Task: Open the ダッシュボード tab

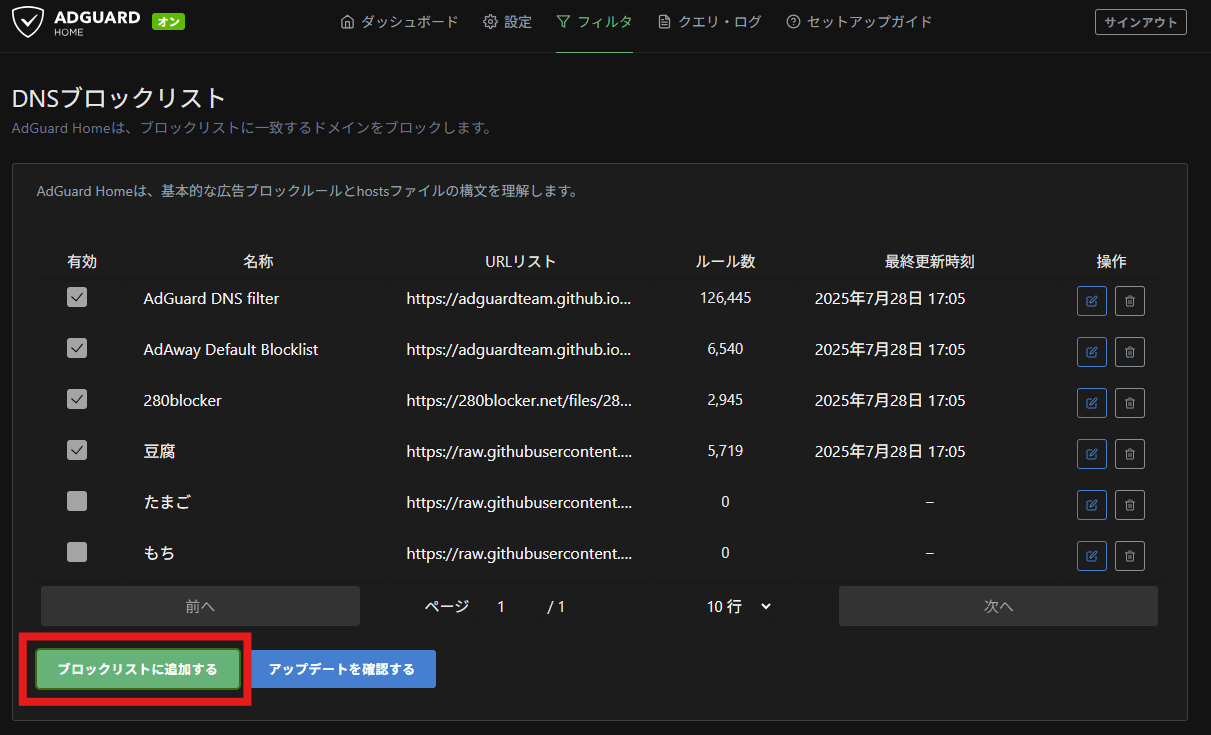Action: coord(399,22)
